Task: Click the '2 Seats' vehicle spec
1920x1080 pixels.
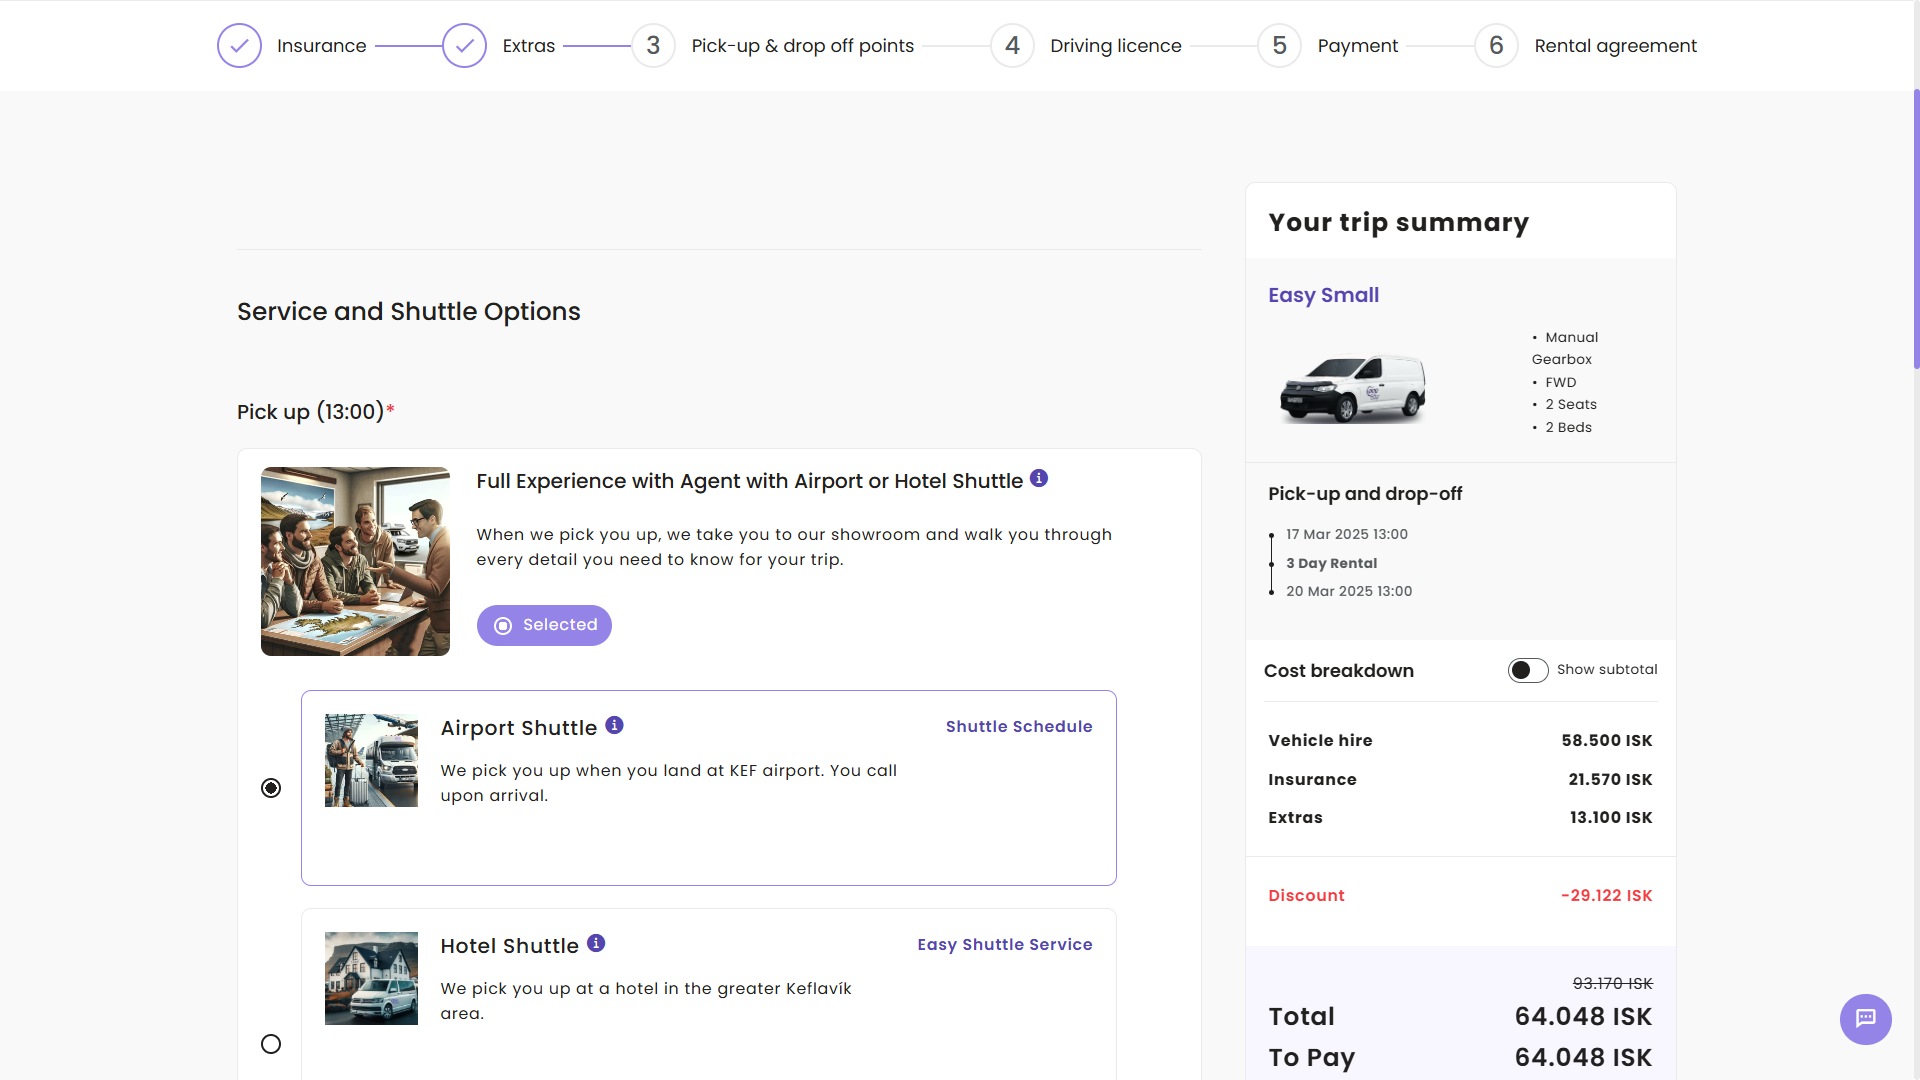Action: tap(1570, 405)
